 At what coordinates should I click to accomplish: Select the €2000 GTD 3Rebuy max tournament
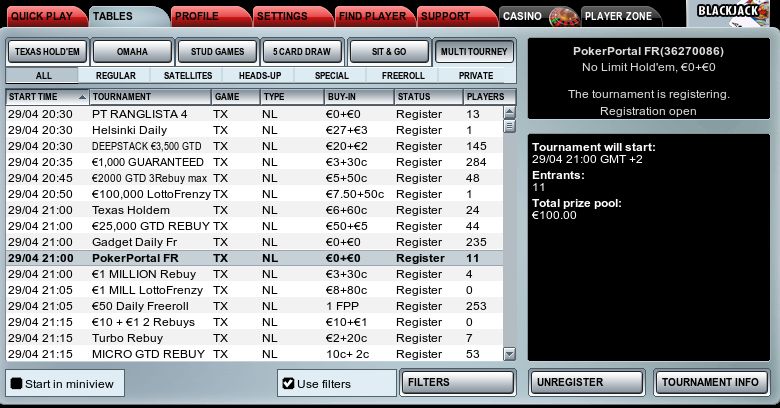click(x=254, y=178)
